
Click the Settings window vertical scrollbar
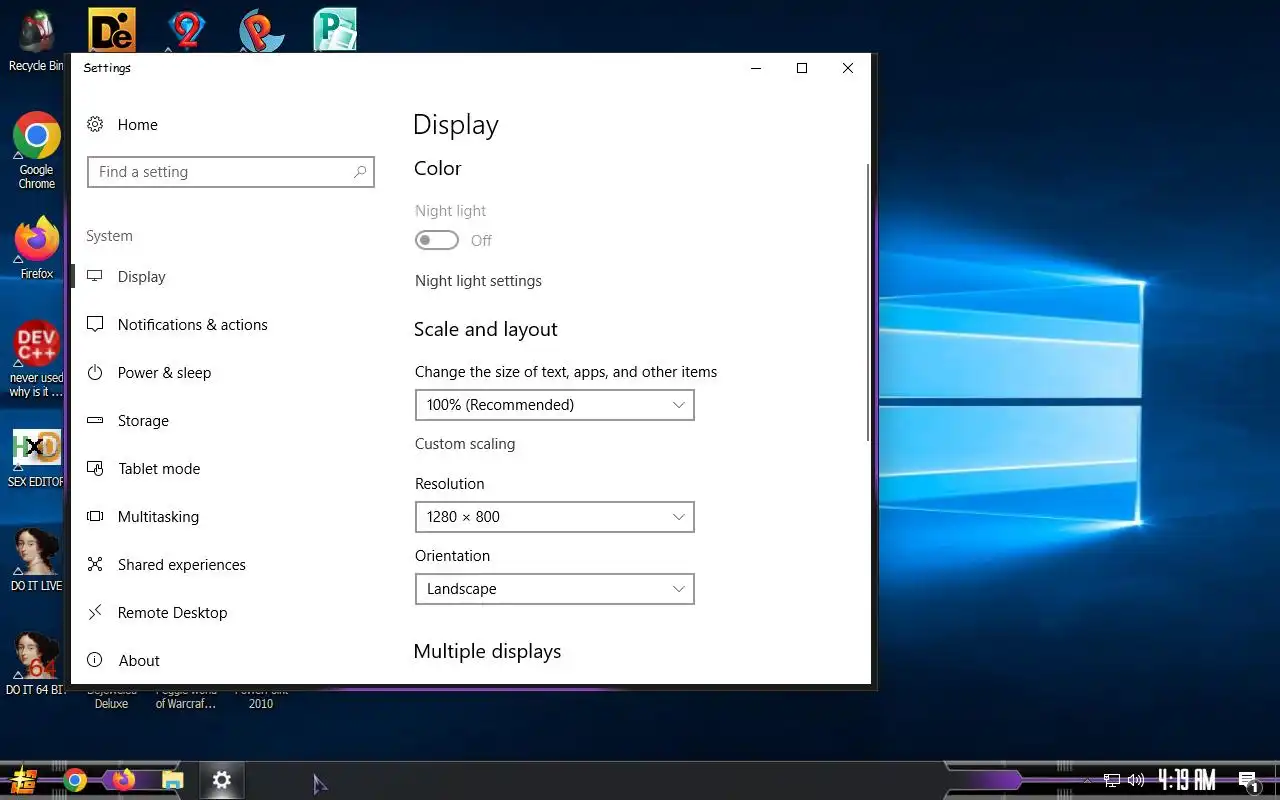click(x=868, y=300)
